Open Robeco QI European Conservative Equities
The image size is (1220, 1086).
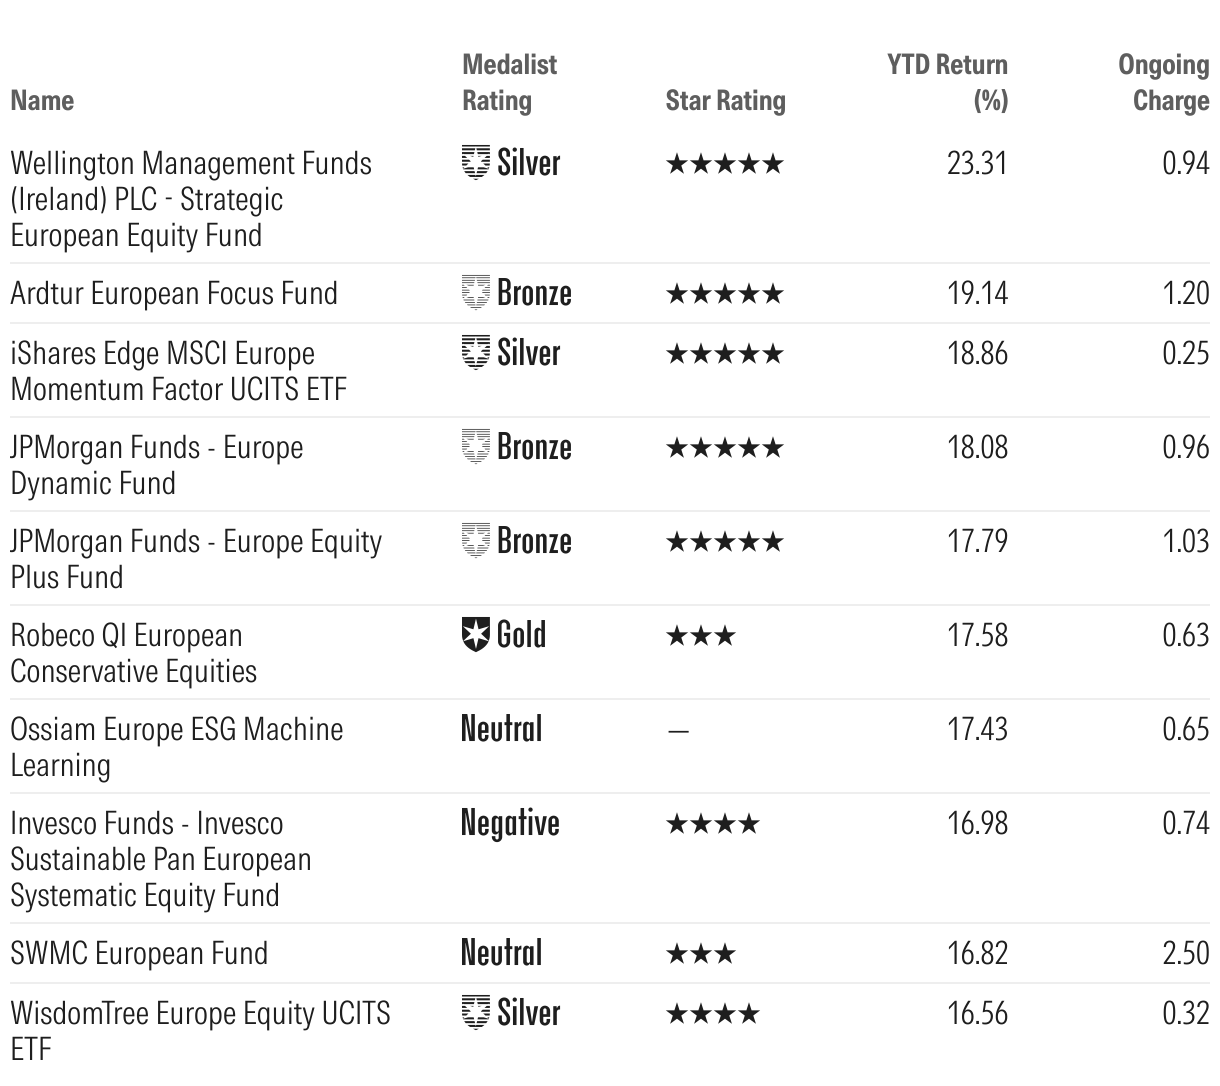(134, 653)
